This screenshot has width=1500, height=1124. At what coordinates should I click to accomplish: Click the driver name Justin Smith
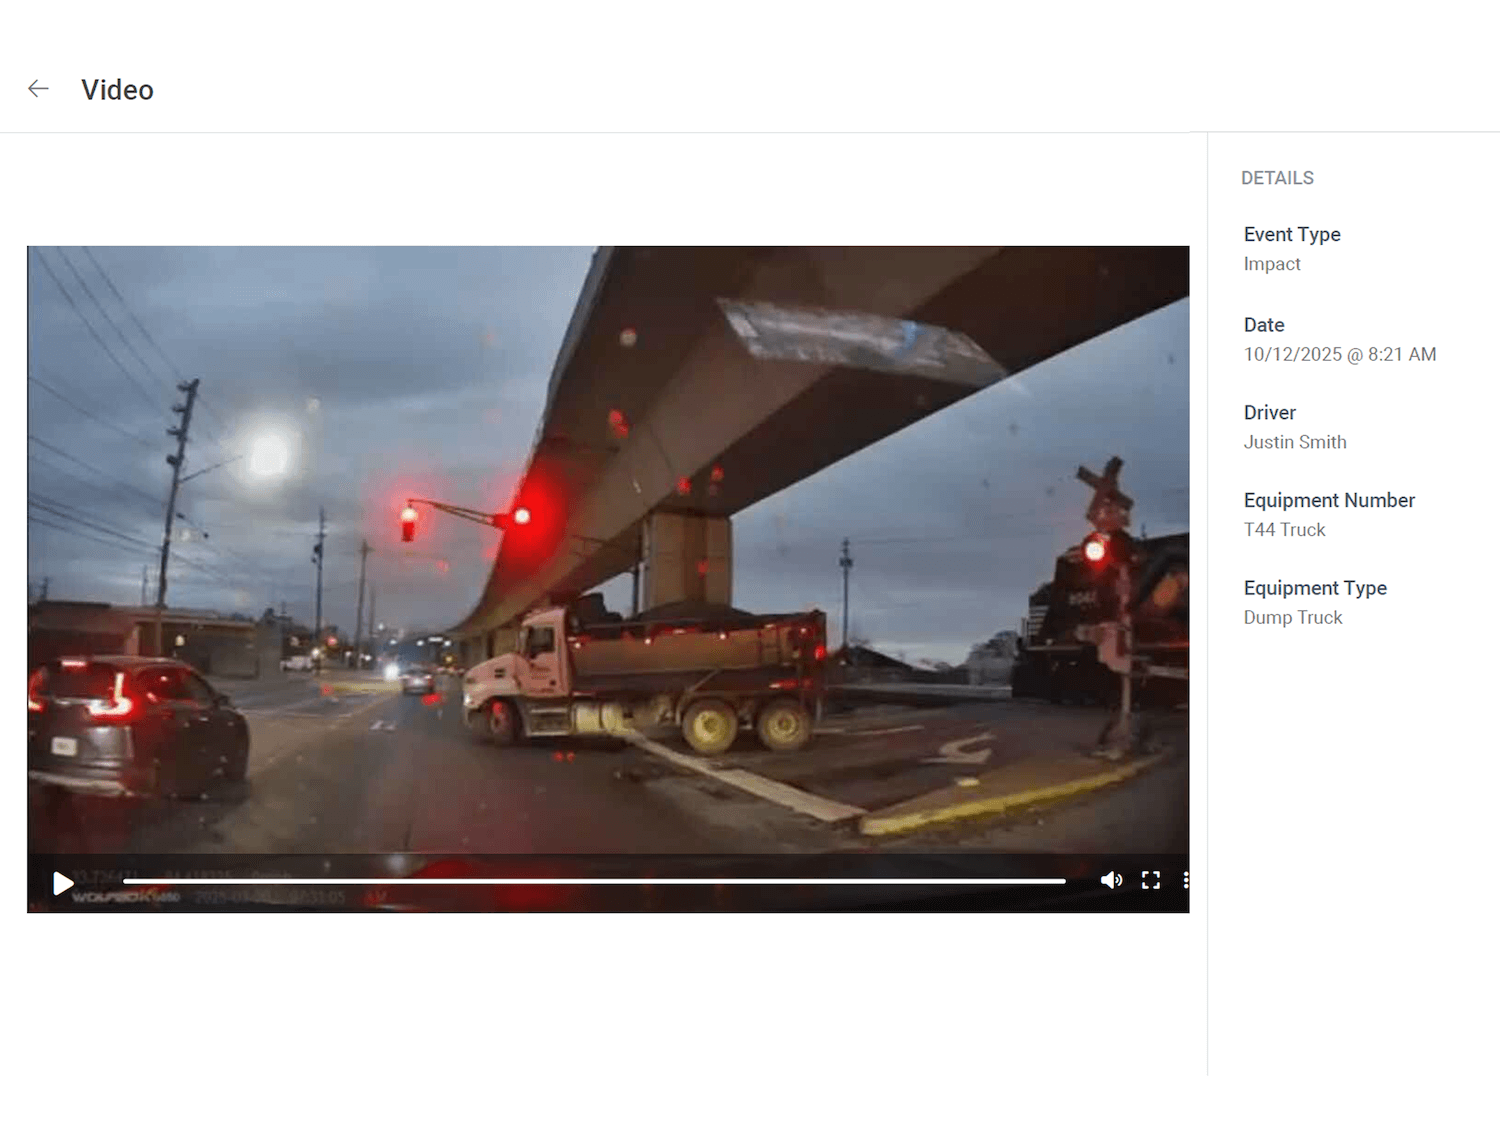tap(1294, 442)
